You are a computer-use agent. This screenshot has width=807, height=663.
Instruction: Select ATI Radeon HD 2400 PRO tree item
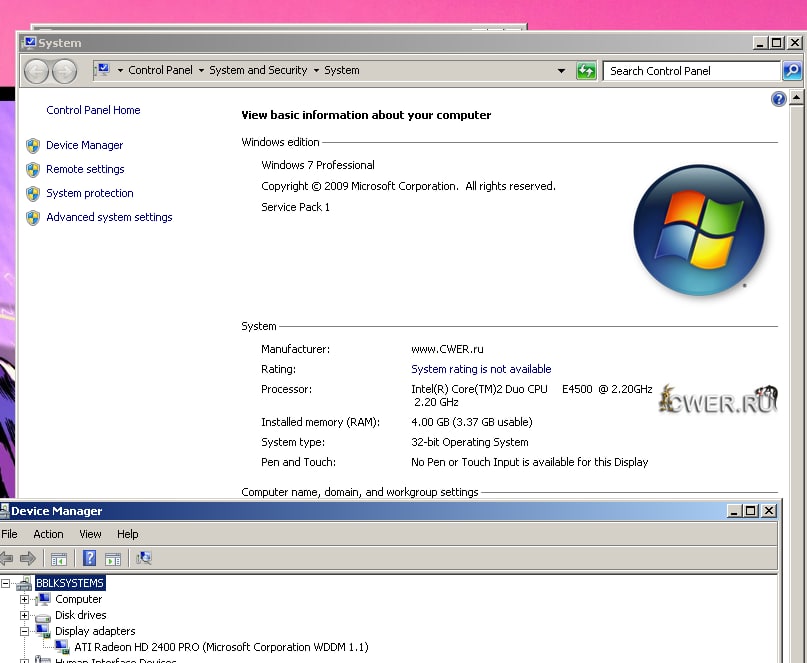pos(221,647)
